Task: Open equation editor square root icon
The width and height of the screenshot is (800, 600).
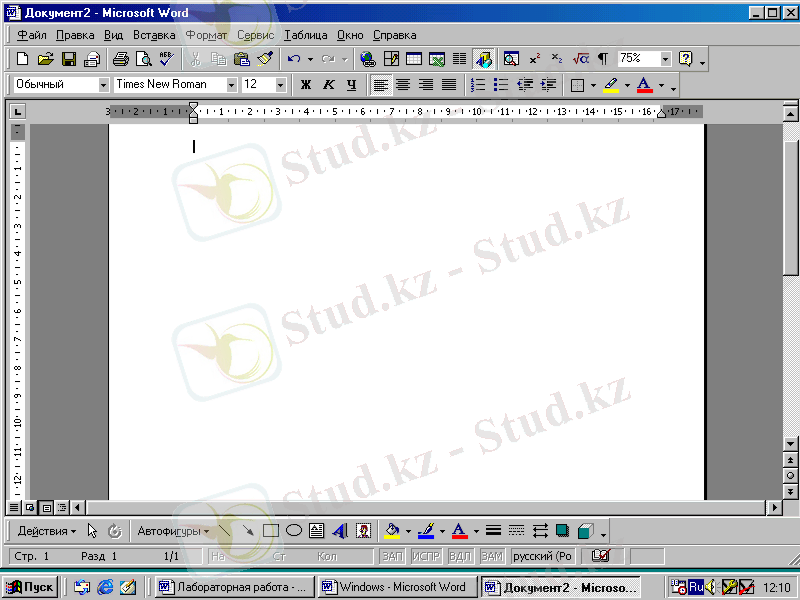Action: pyautogui.click(x=580, y=59)
